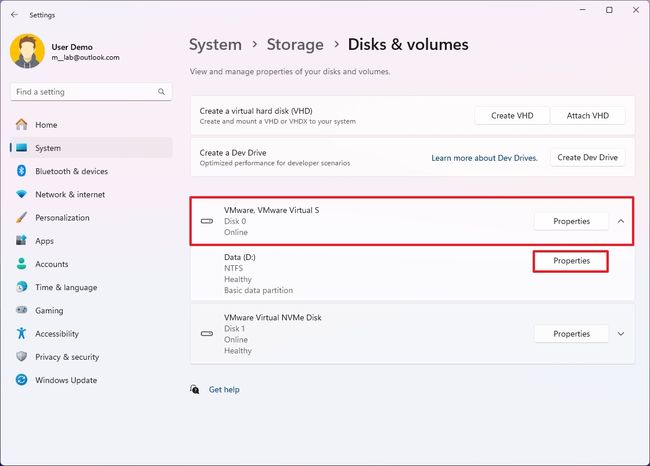Click the search magnifier icon
This screenshot has height=466, width=650.
click(162, 91)
